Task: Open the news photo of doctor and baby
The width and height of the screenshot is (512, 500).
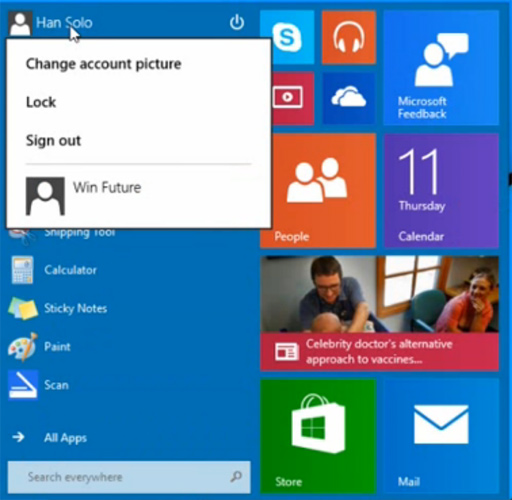Action: (x=380, y=294)
